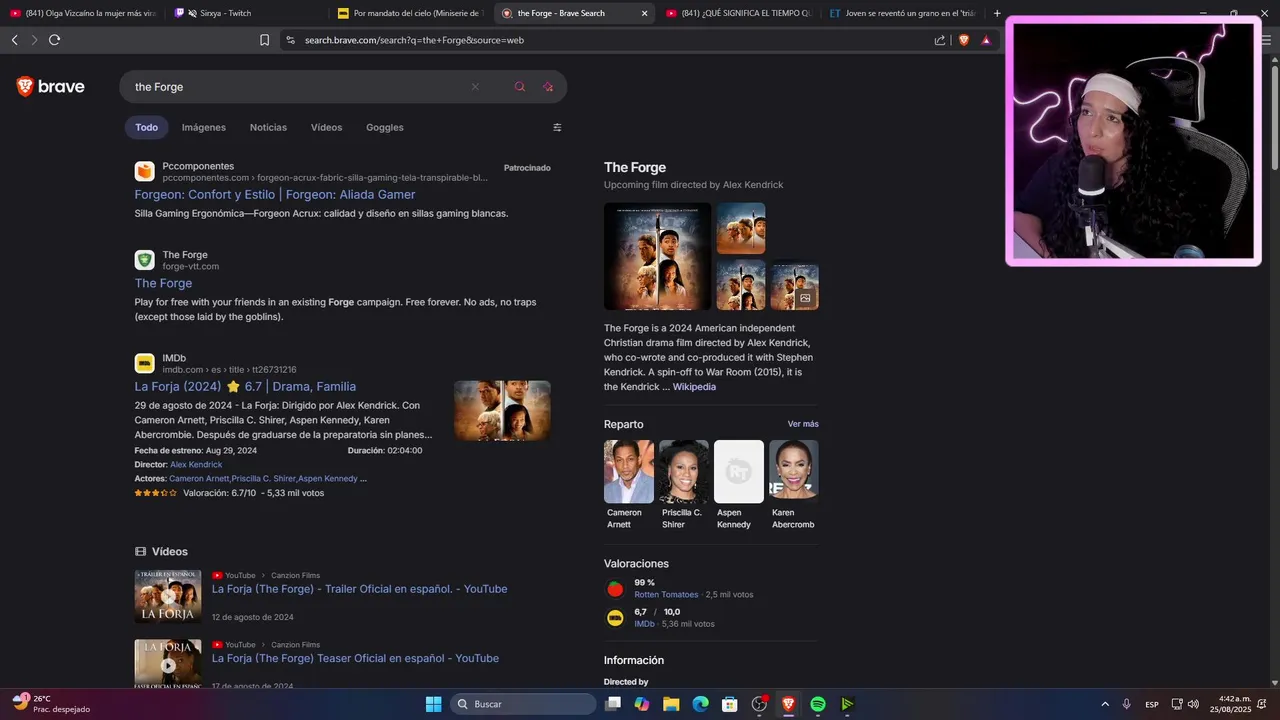Image resolution: width=1280 pixels, height=720 pixels.
Task: Open Task View in taskbar
Action: click(x=613, y=704)
